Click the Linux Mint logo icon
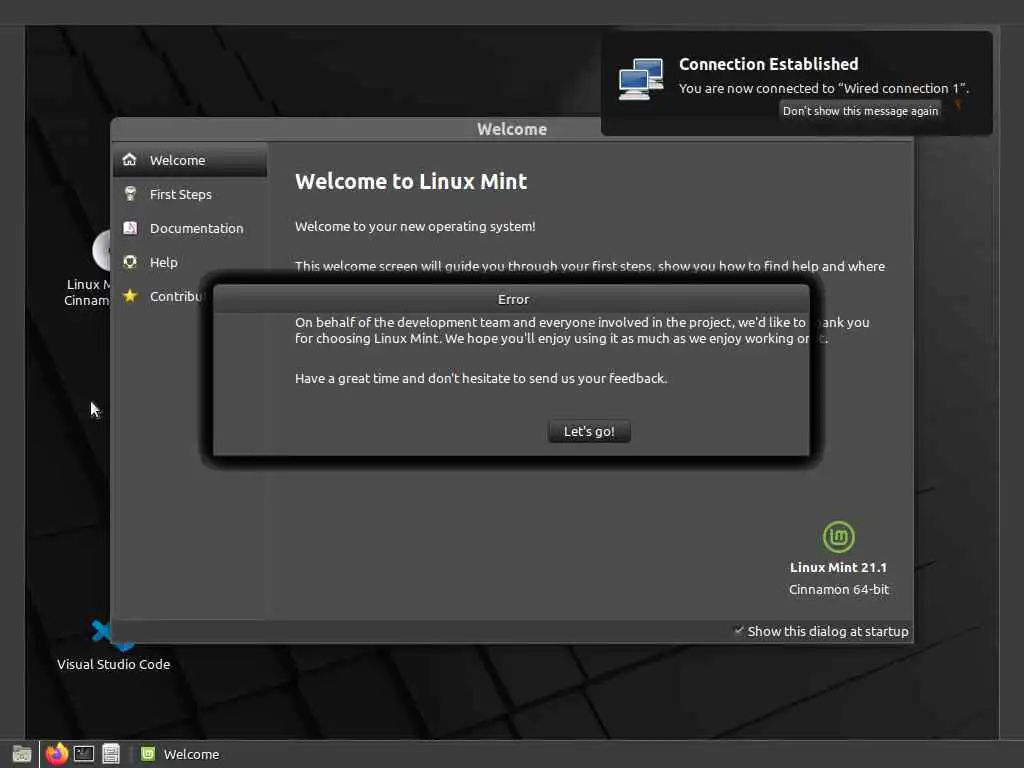The height and width of the screenshot is (768, 1024). (x=839, y=537)
